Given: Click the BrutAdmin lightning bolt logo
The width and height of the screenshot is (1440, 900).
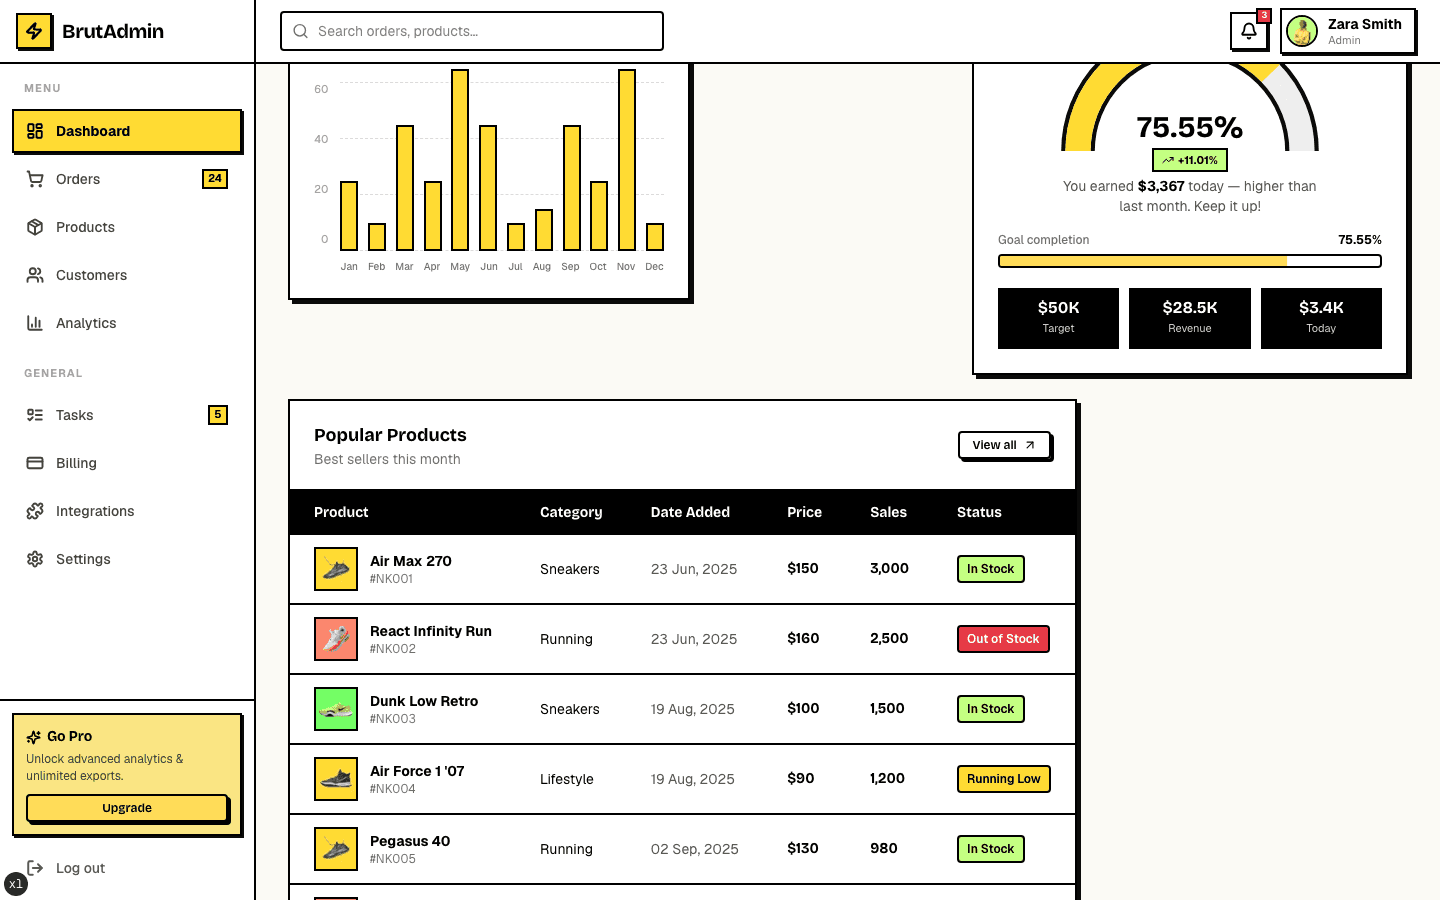Looking at the screenshot, I should [x=34, y=31].
